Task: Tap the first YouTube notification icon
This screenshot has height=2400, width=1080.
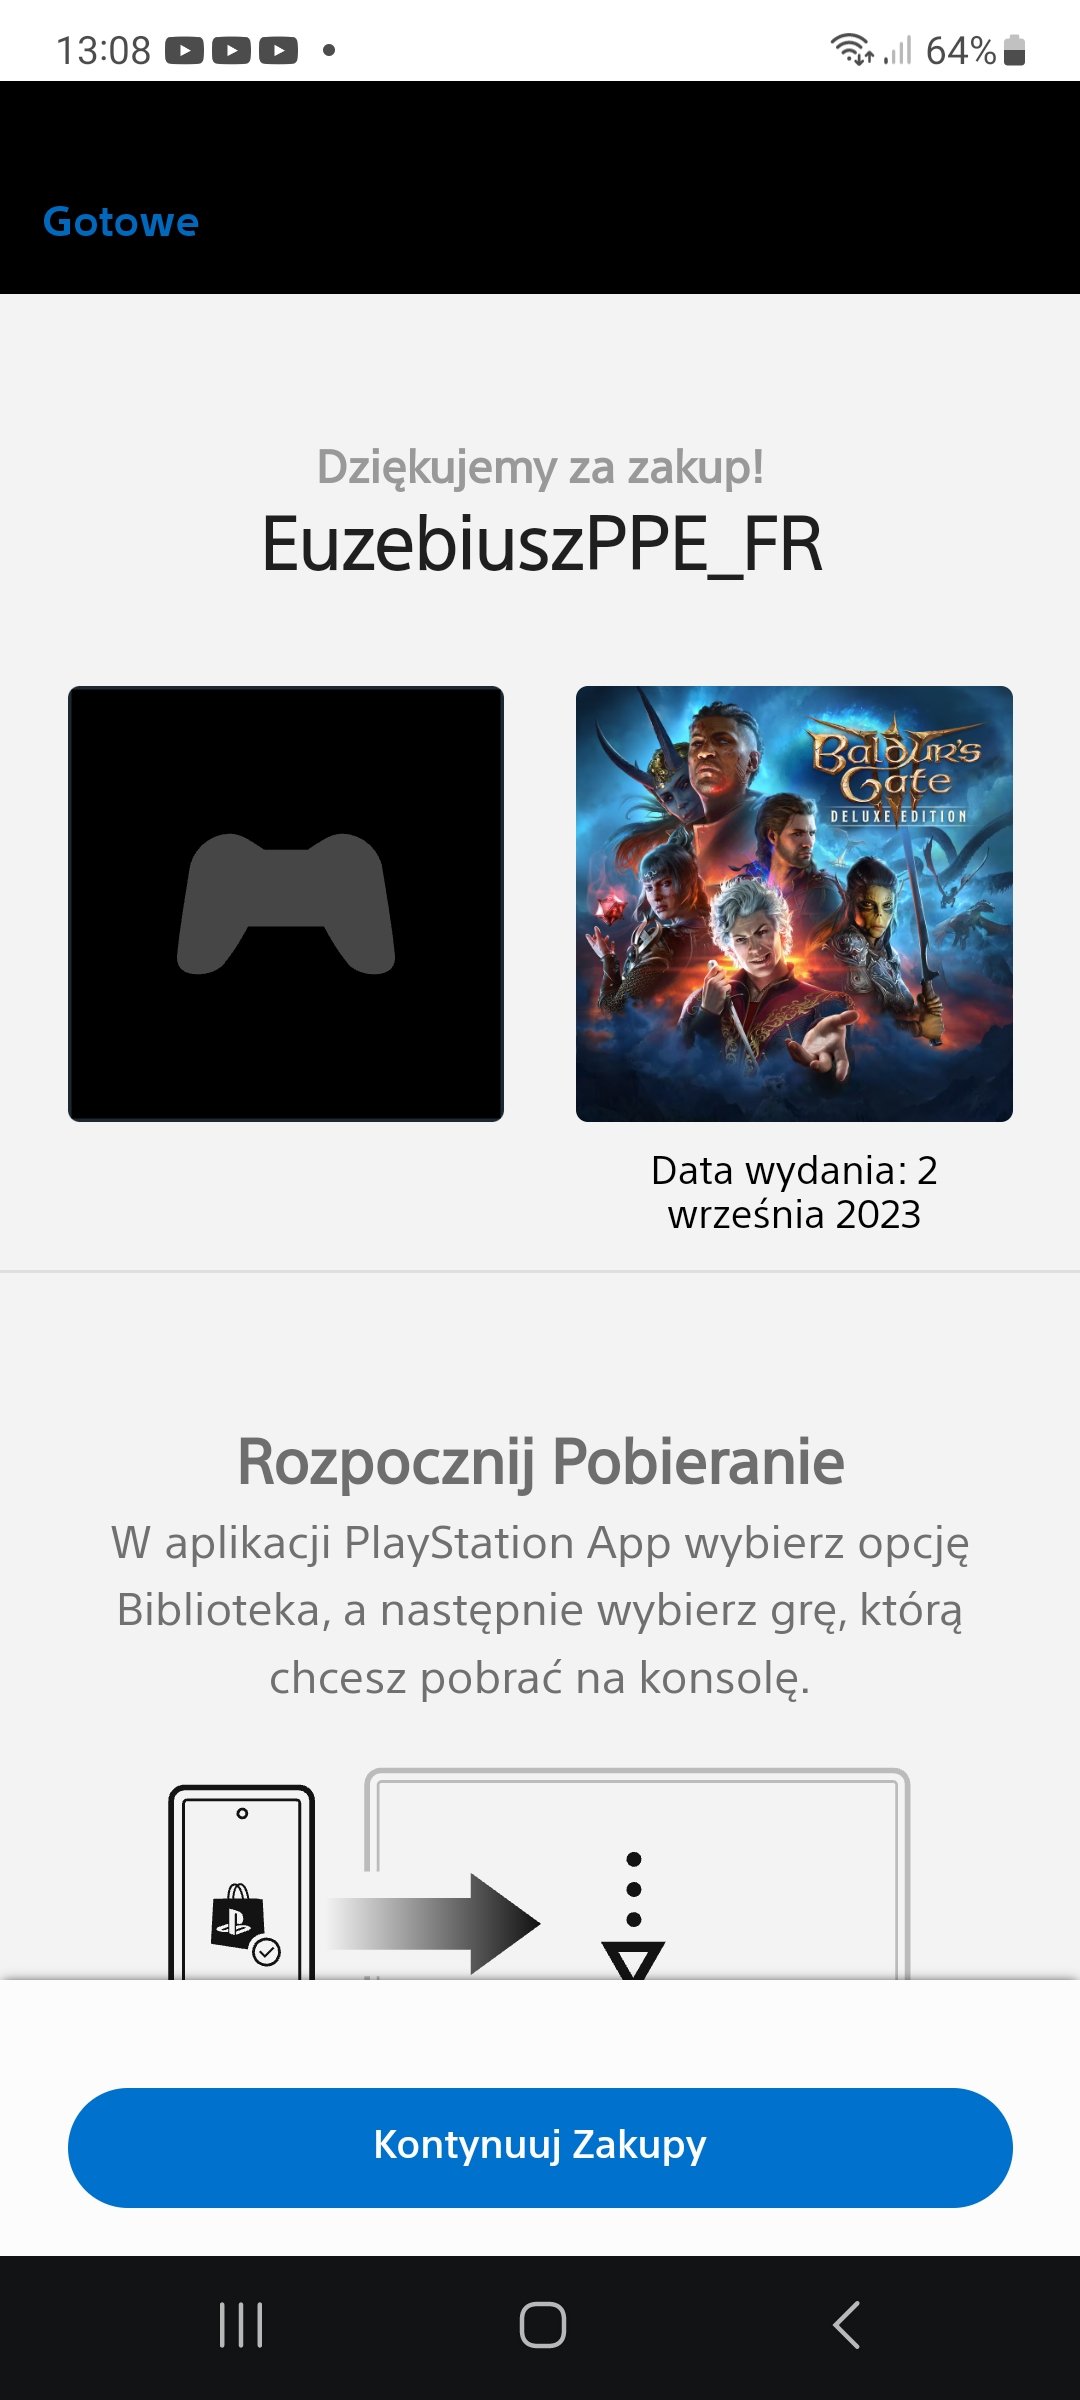Action: pyautogui.click(x=184, y=50)
